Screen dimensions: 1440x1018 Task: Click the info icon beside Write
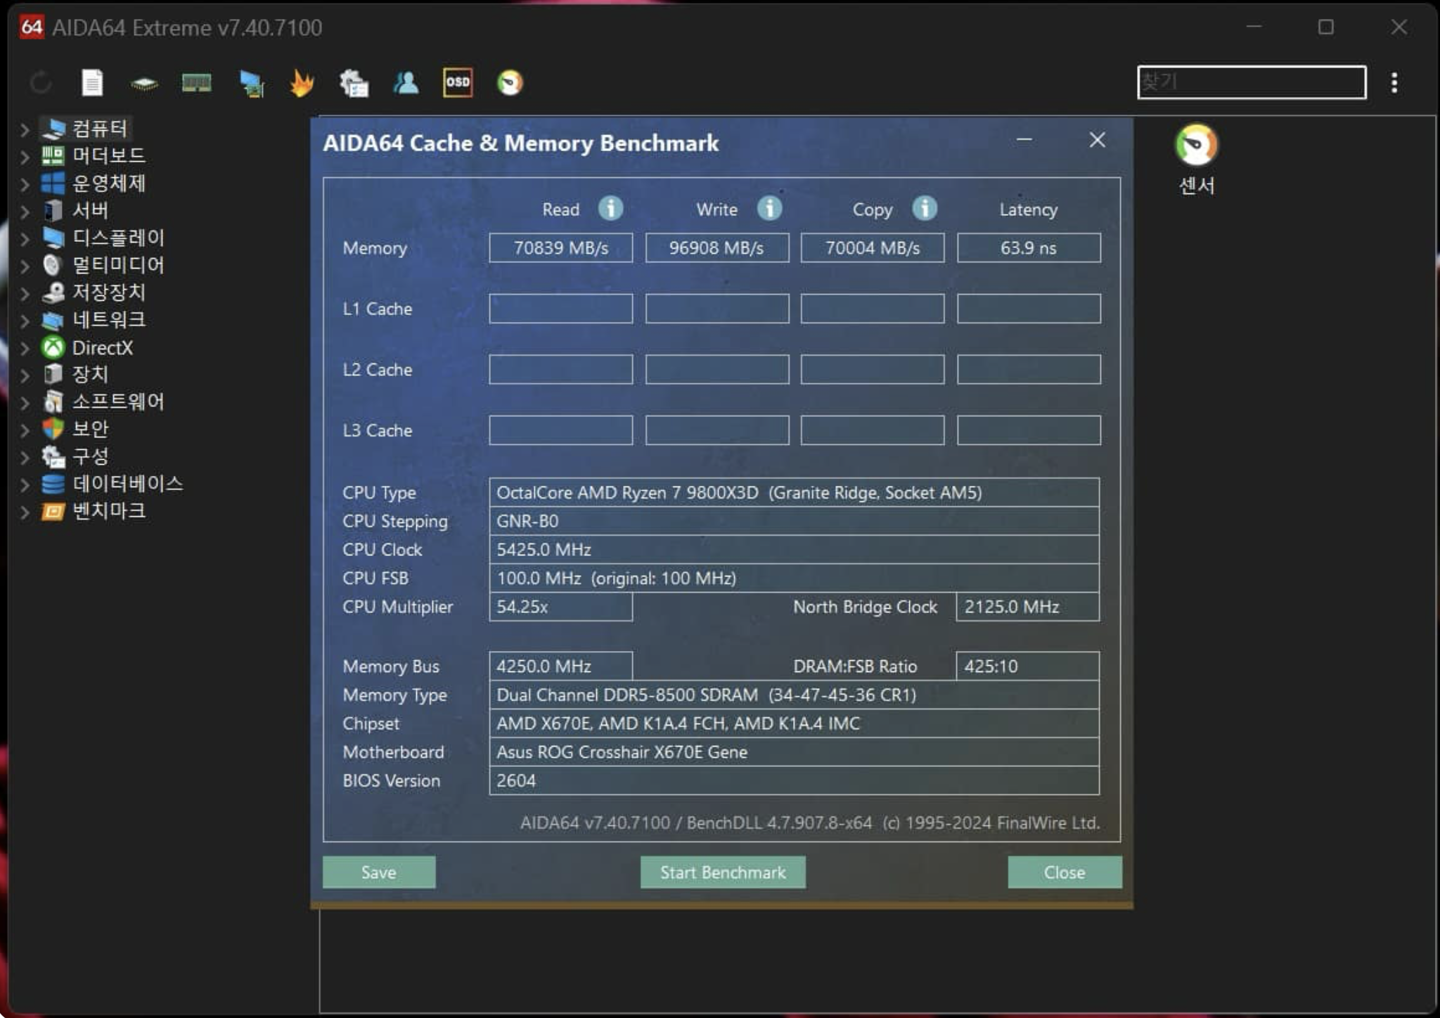coord(769,208)
